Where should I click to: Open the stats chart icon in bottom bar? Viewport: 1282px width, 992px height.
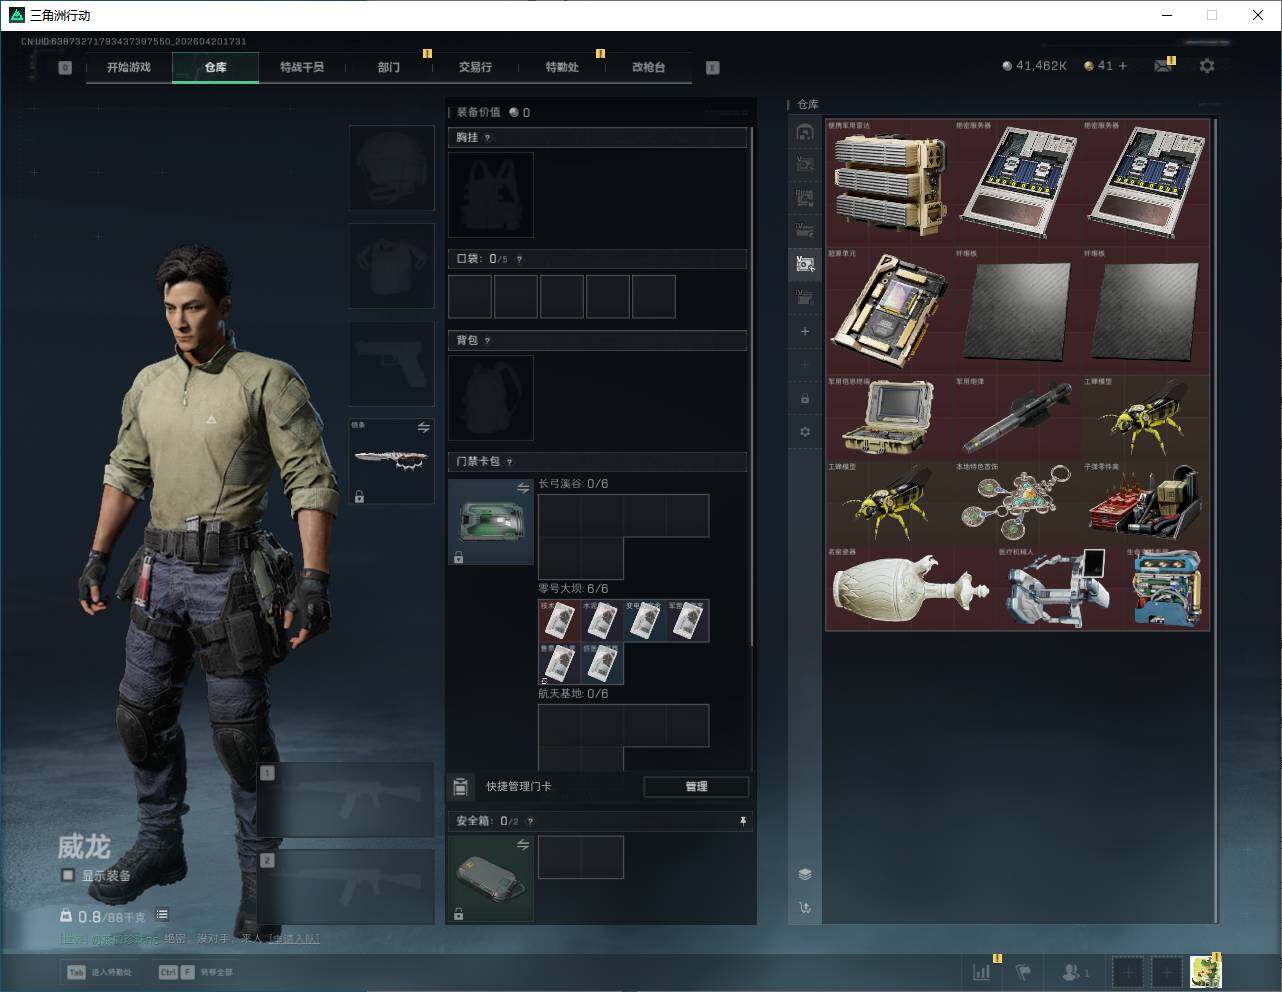coord(982,971)
